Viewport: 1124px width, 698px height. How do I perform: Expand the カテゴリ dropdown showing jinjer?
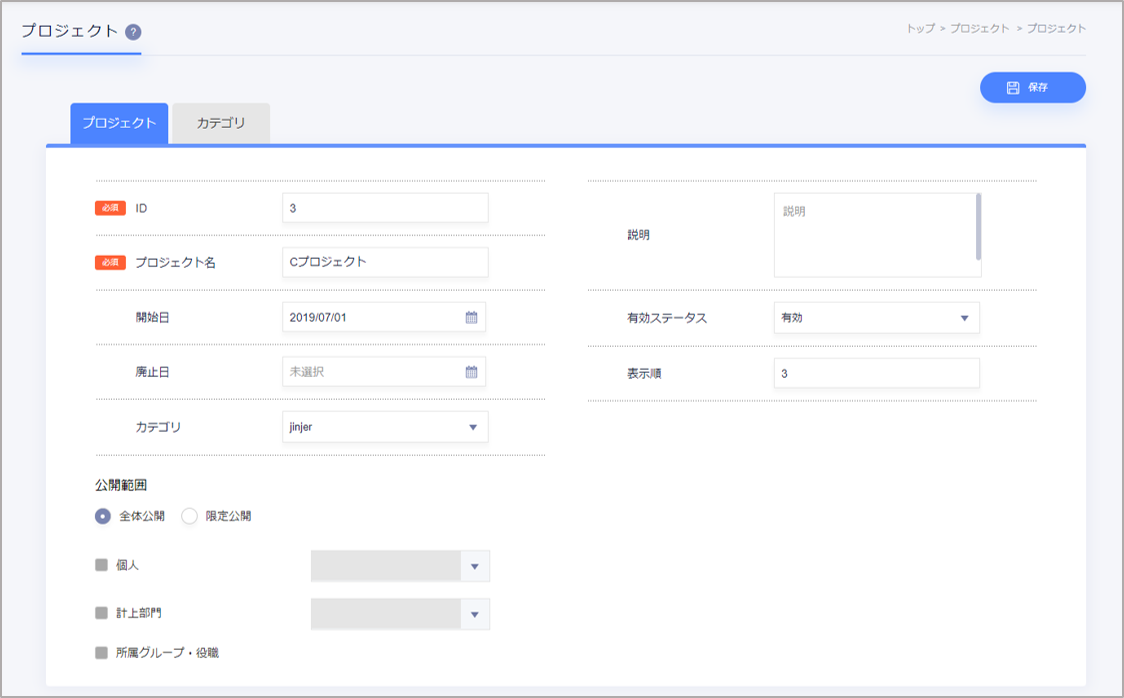pyautogui.click(x=385, y=427)
